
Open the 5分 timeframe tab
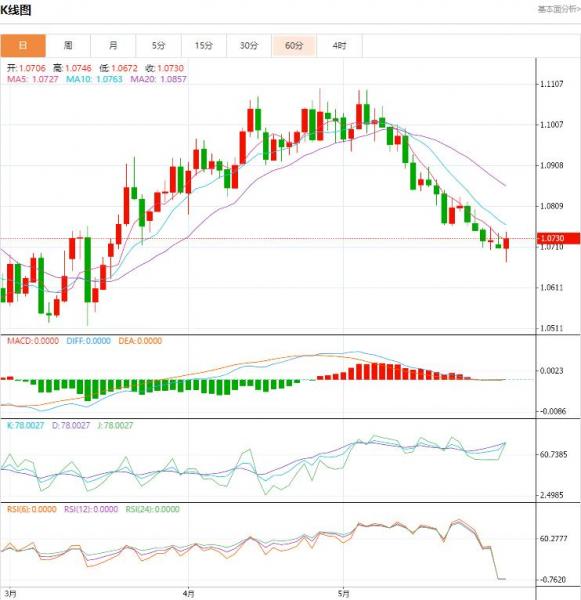pos(158,46)
